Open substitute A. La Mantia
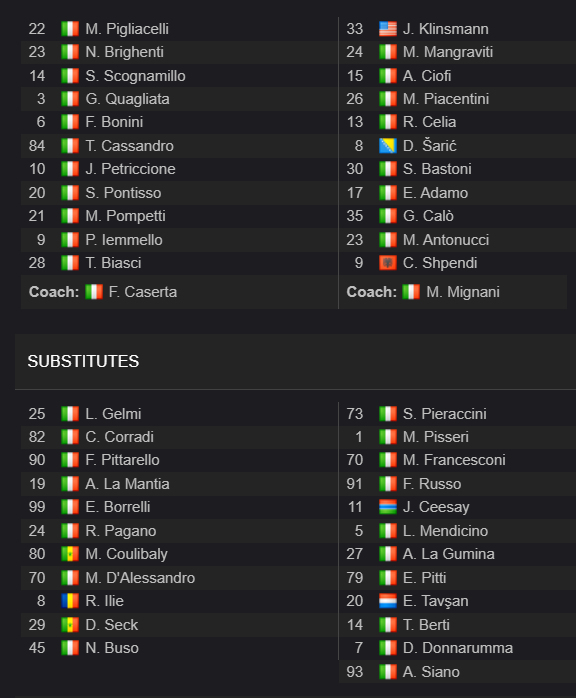Viewport: 576px width, 698px height. 127,484
